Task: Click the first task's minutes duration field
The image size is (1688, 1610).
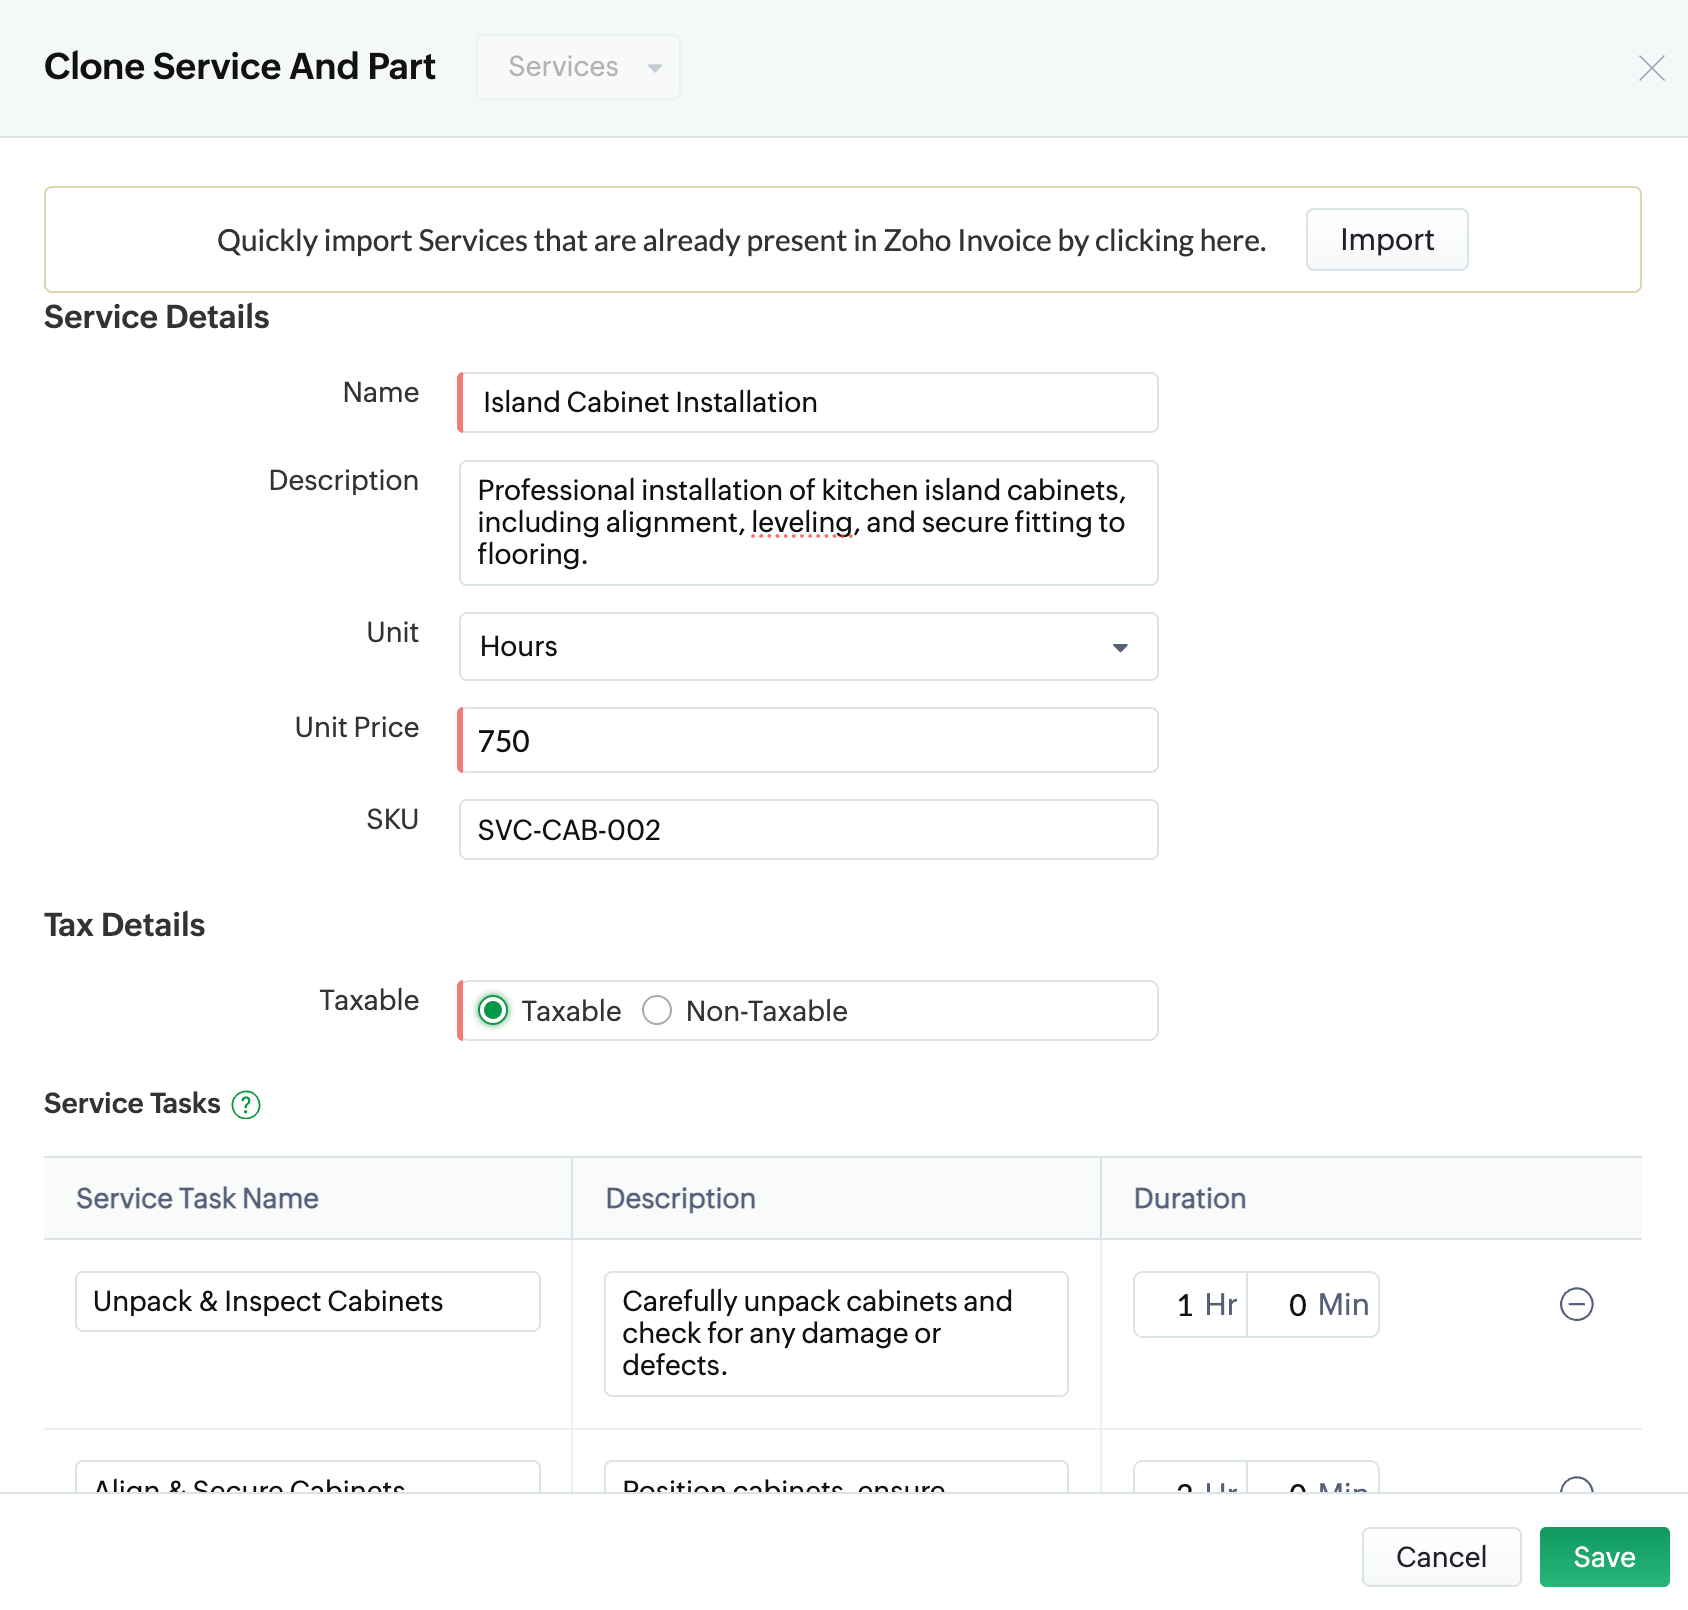Action: click(1313, 1305)
